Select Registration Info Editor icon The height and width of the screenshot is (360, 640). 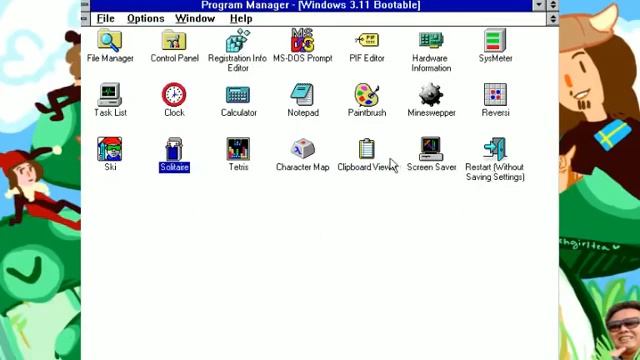coord(238,40)
